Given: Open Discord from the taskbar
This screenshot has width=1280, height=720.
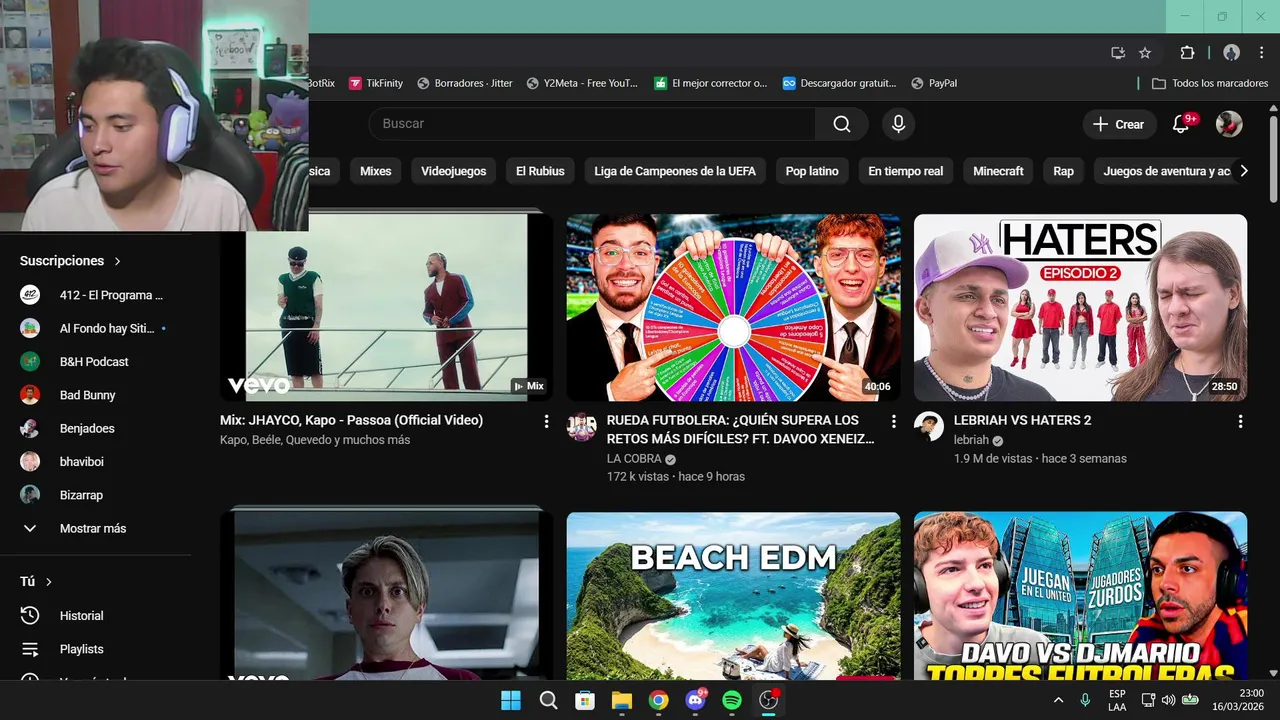Looking at the screenshot, I should coord(695,700).
